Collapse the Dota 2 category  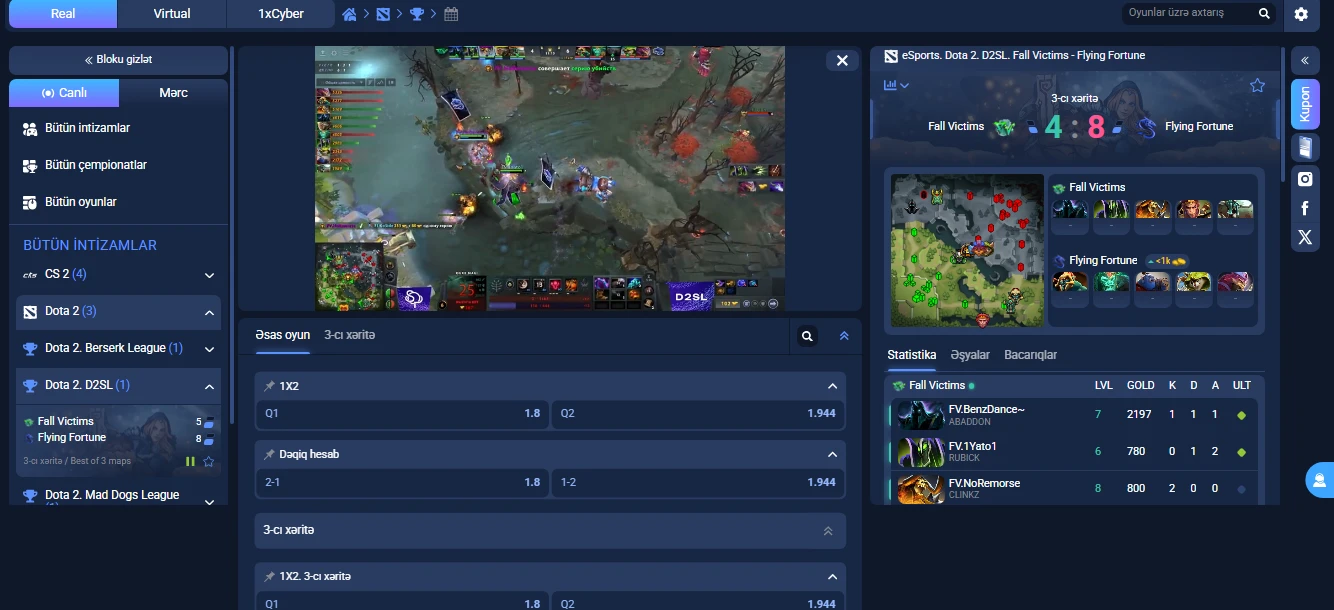(x=210, y=312)
